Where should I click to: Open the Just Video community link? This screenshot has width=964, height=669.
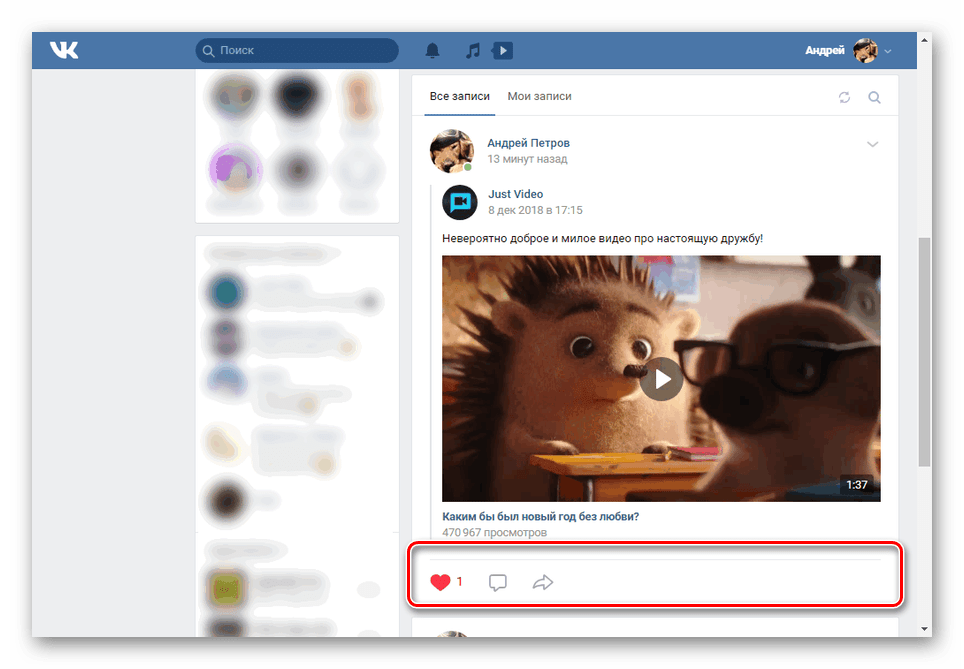click(515, 194)
